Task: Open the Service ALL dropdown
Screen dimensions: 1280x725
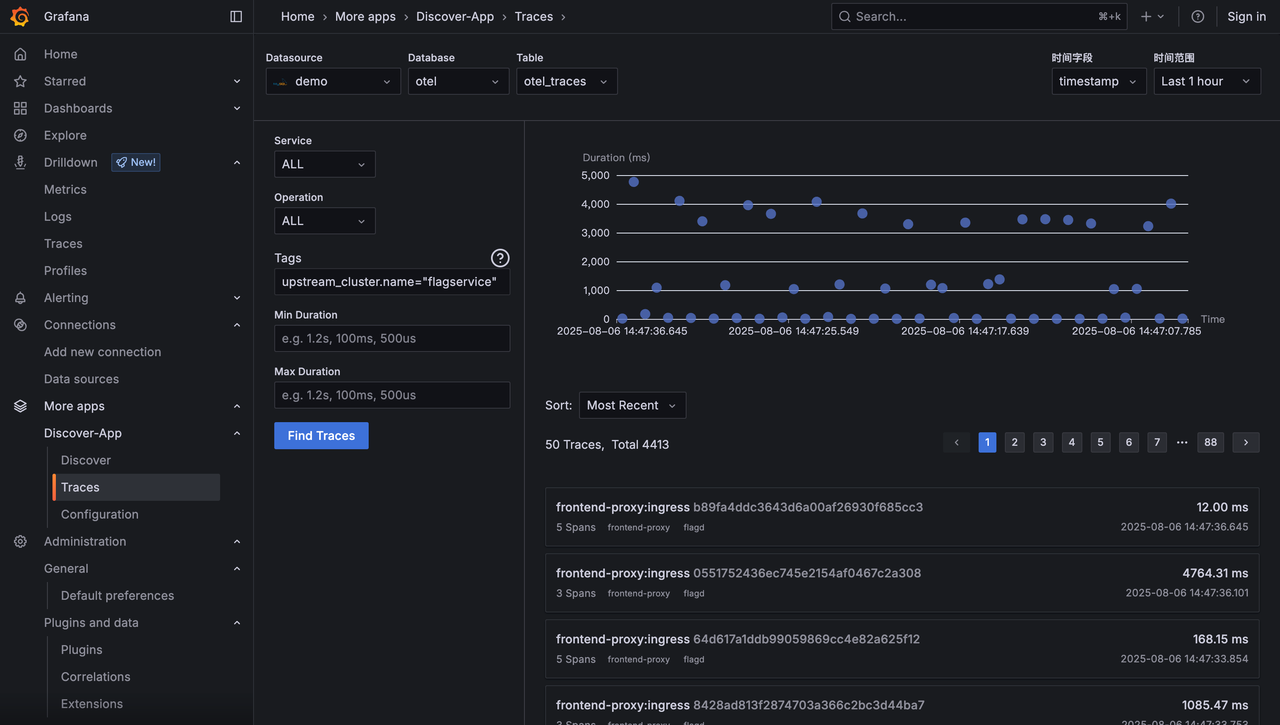Action: pyautogui.click(x=325, y=164)
